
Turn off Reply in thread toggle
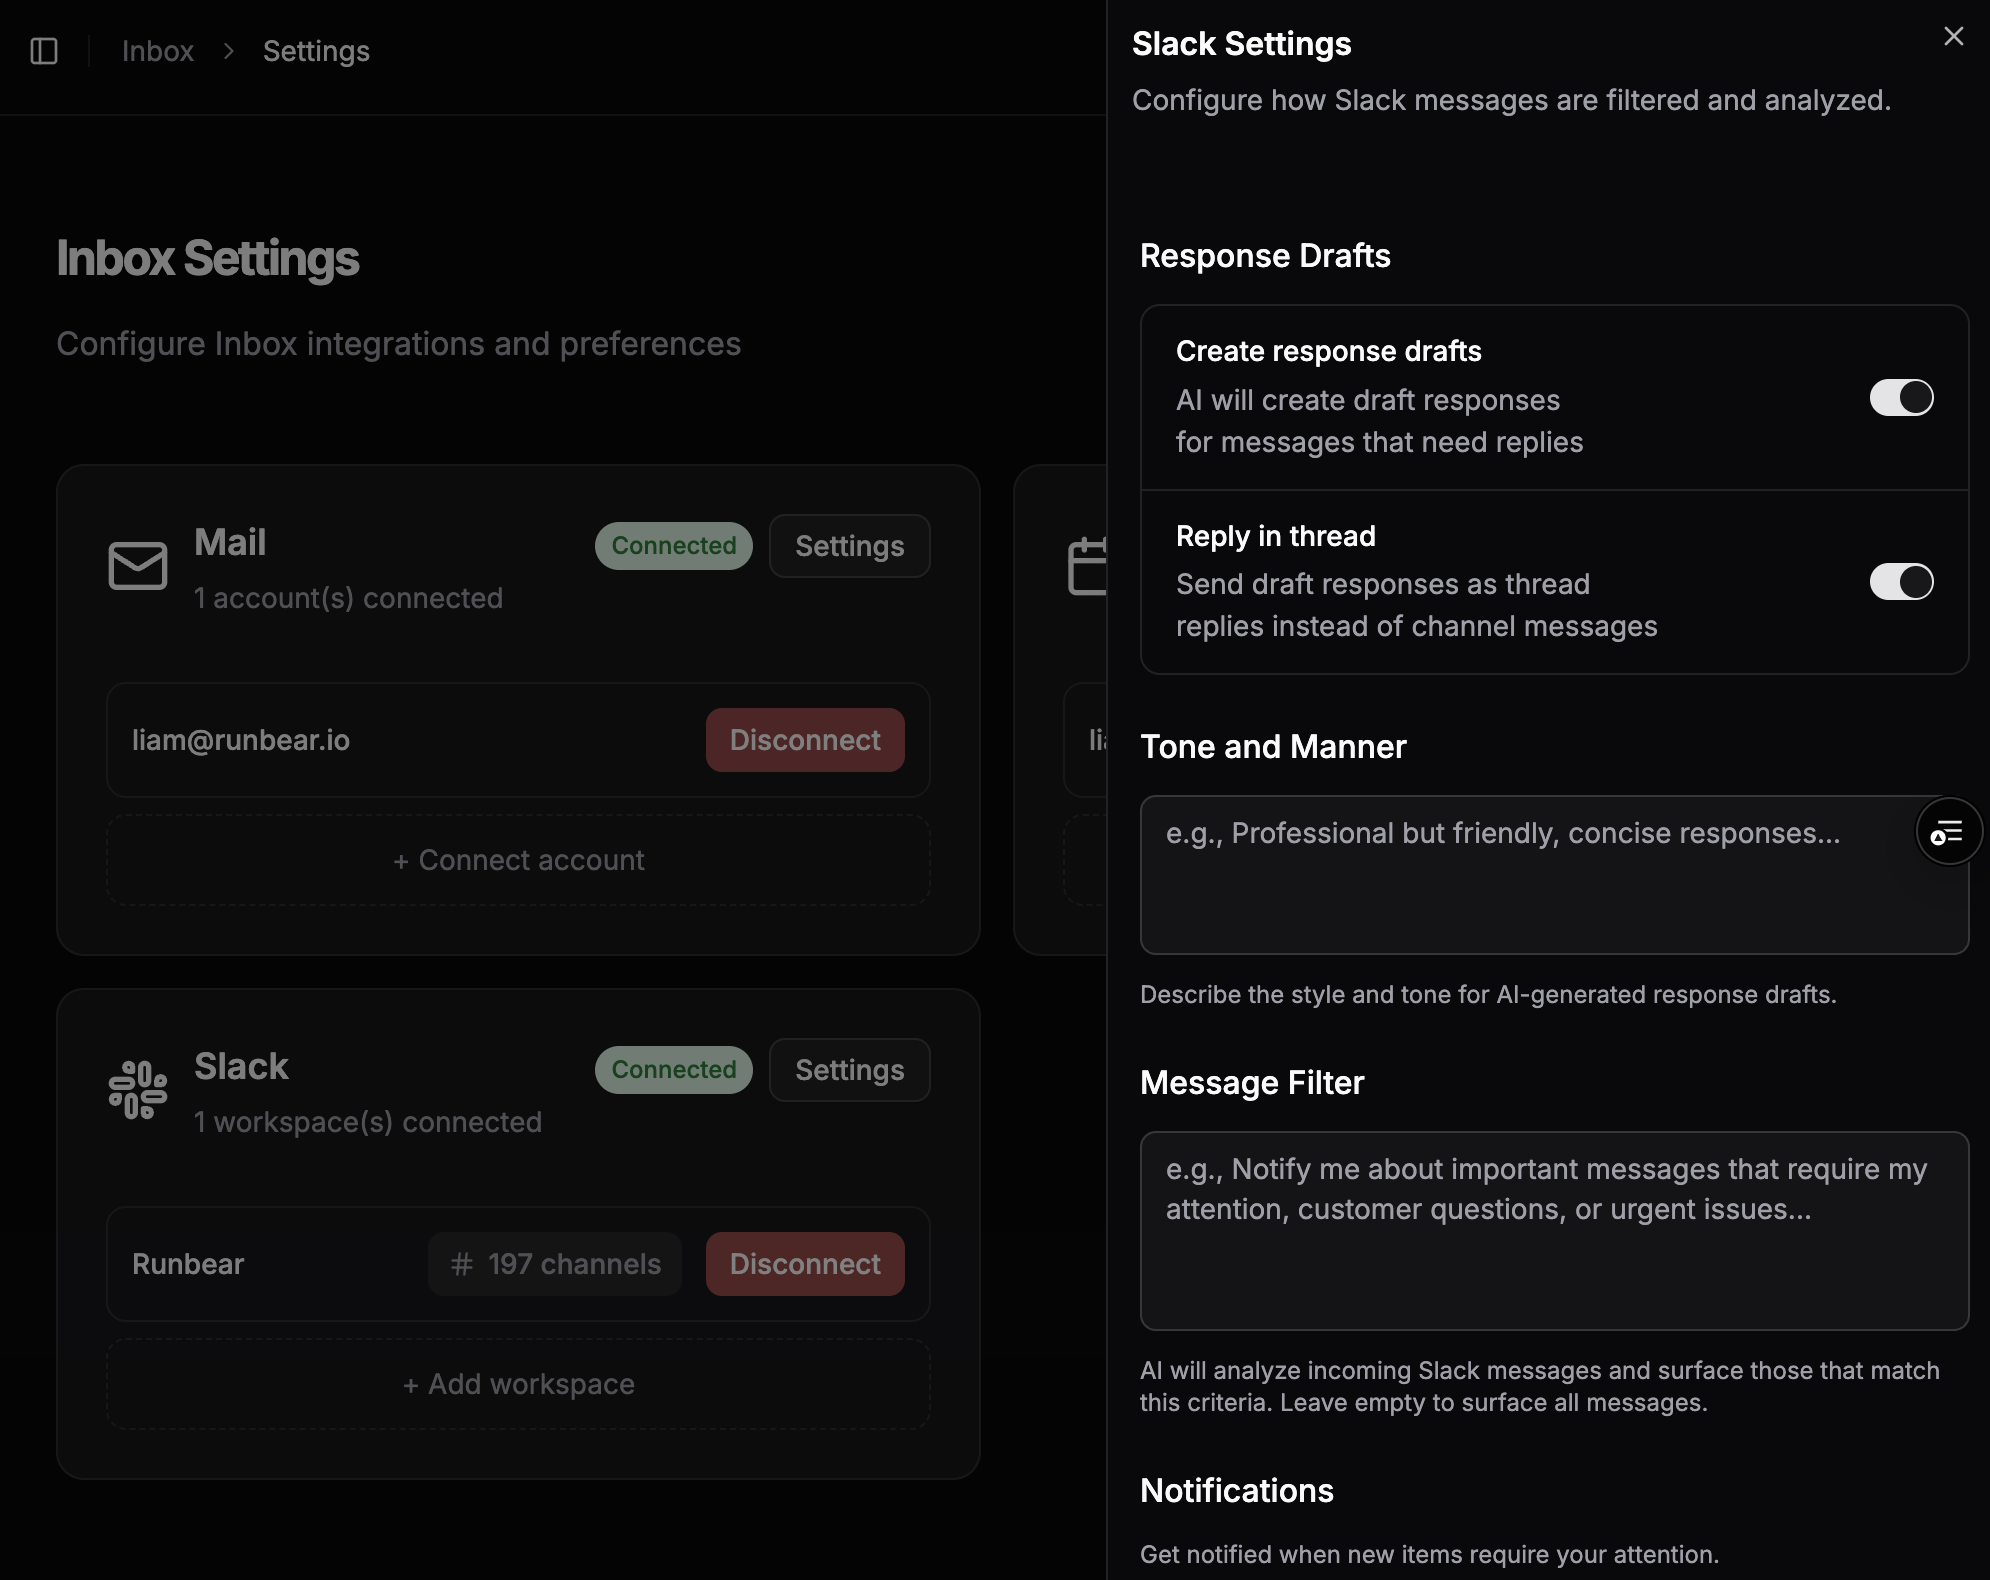pyautogui.click(x=1901, y=581)
